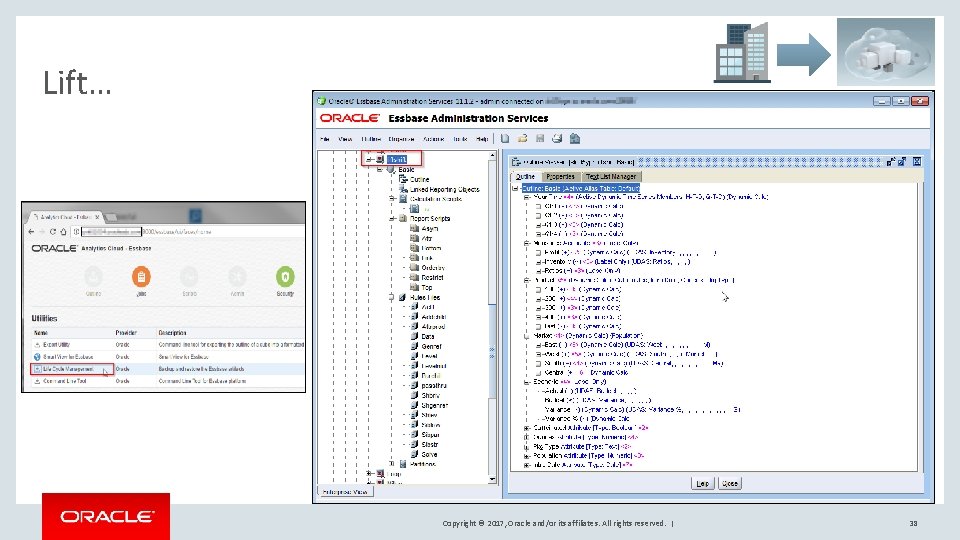Click the Outline node icon under Basic
This screenshot has width=960, height=540.
pos(403,179)
